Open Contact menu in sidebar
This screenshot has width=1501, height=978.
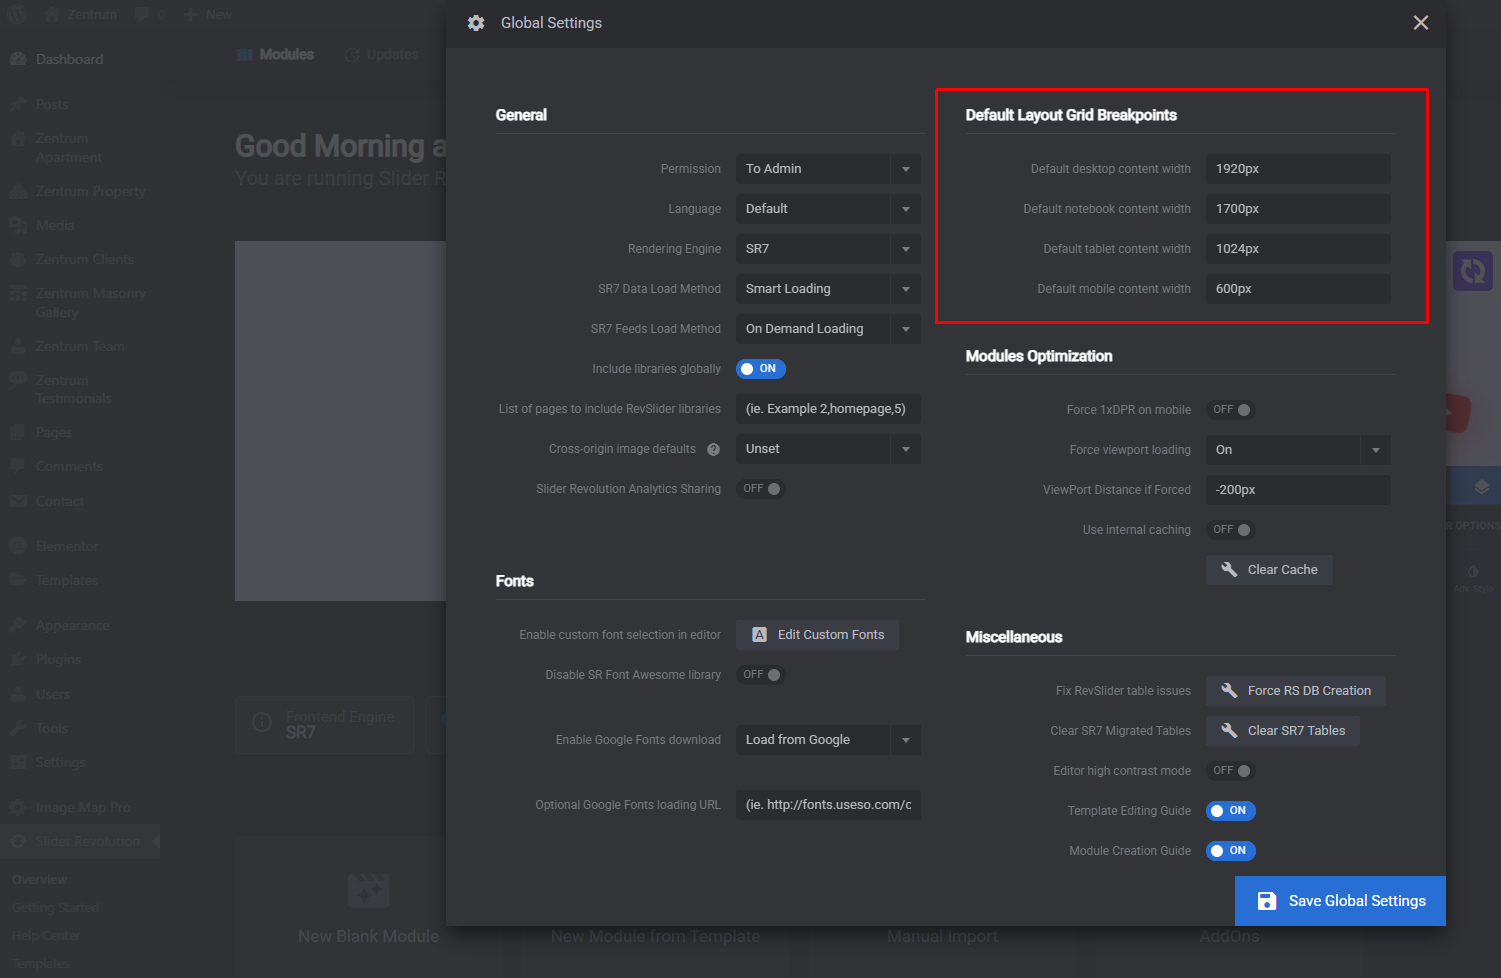pyautogui.click(x=80, y=501)
